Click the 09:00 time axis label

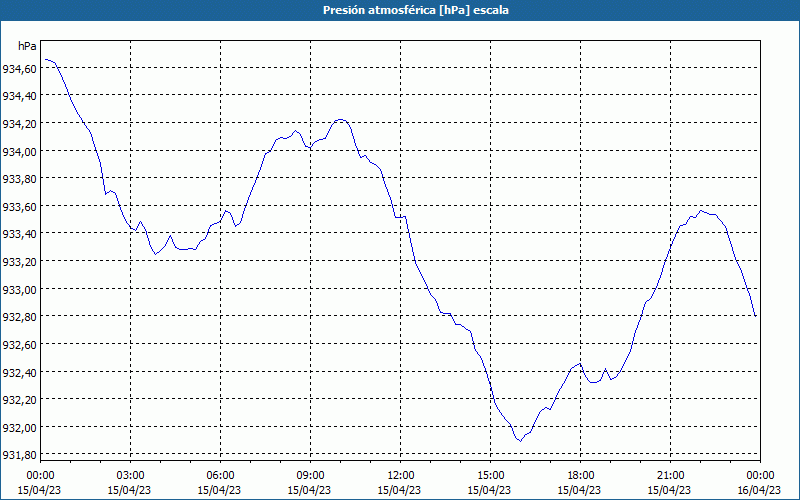[x=310, y=476]
